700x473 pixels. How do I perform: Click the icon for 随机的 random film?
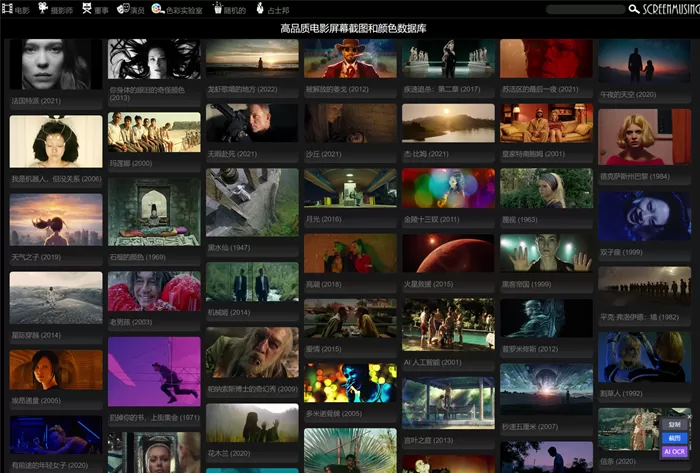coord(215,9)
